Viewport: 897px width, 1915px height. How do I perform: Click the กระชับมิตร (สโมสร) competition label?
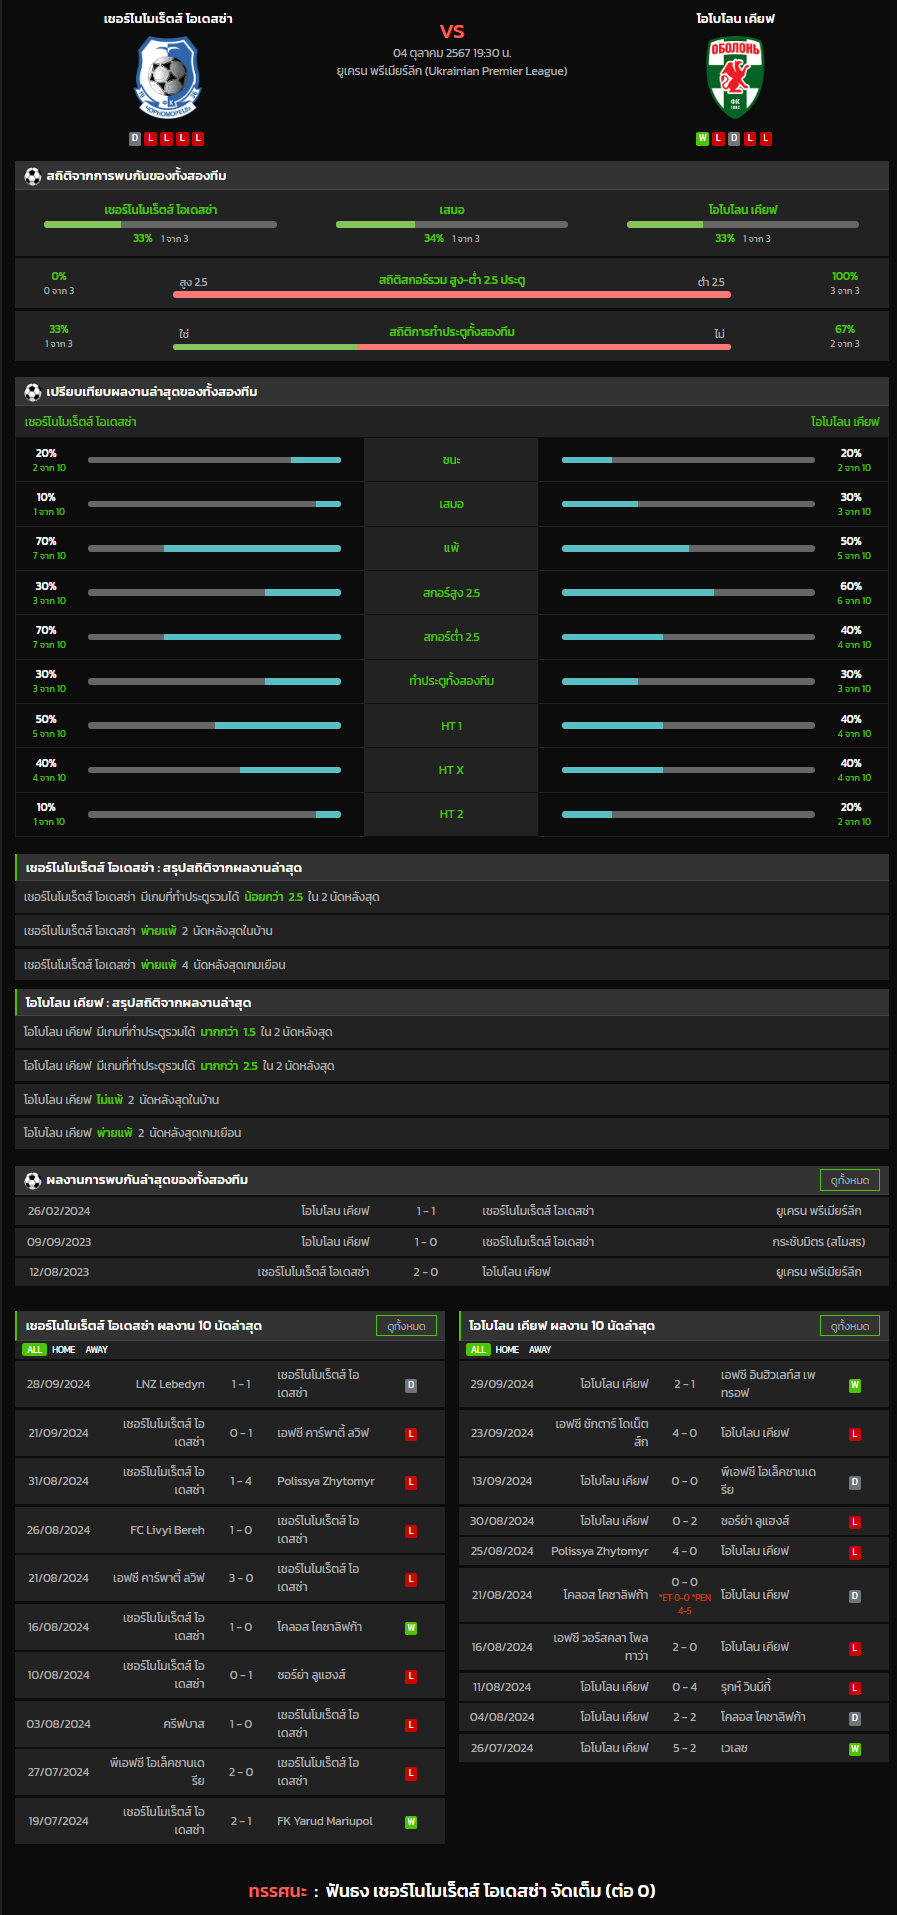click(819, 1242)
